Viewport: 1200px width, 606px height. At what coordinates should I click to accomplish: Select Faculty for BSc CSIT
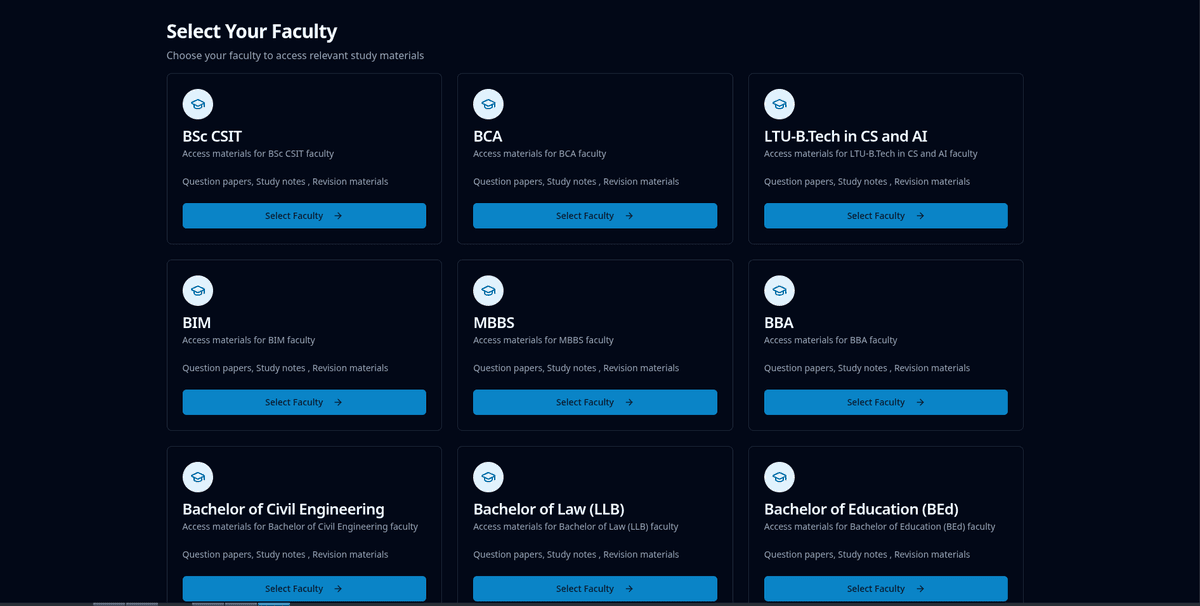pos(304,215)
